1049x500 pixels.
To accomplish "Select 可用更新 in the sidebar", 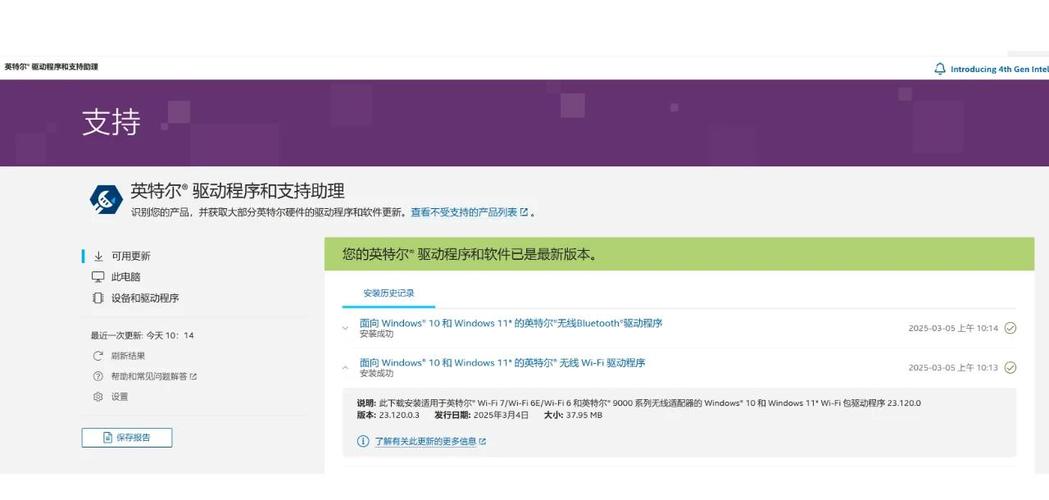I will click(130, 256).
